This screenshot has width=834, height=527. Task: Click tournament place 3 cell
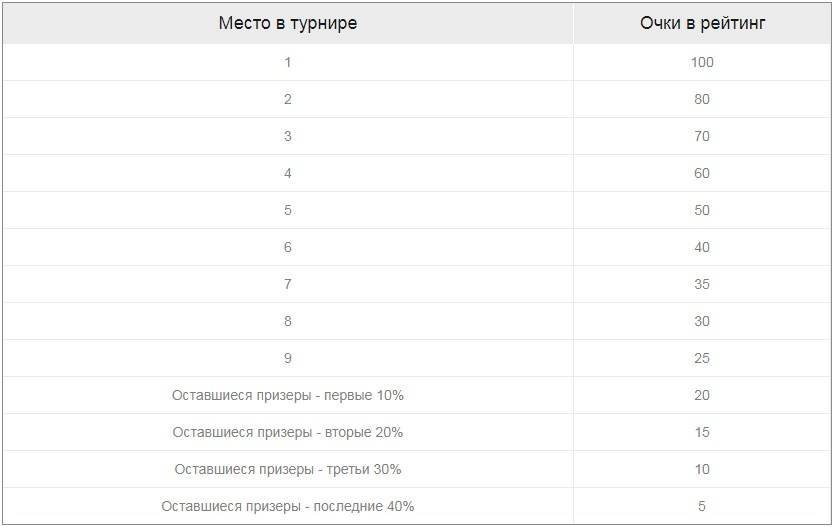[287, 136]
